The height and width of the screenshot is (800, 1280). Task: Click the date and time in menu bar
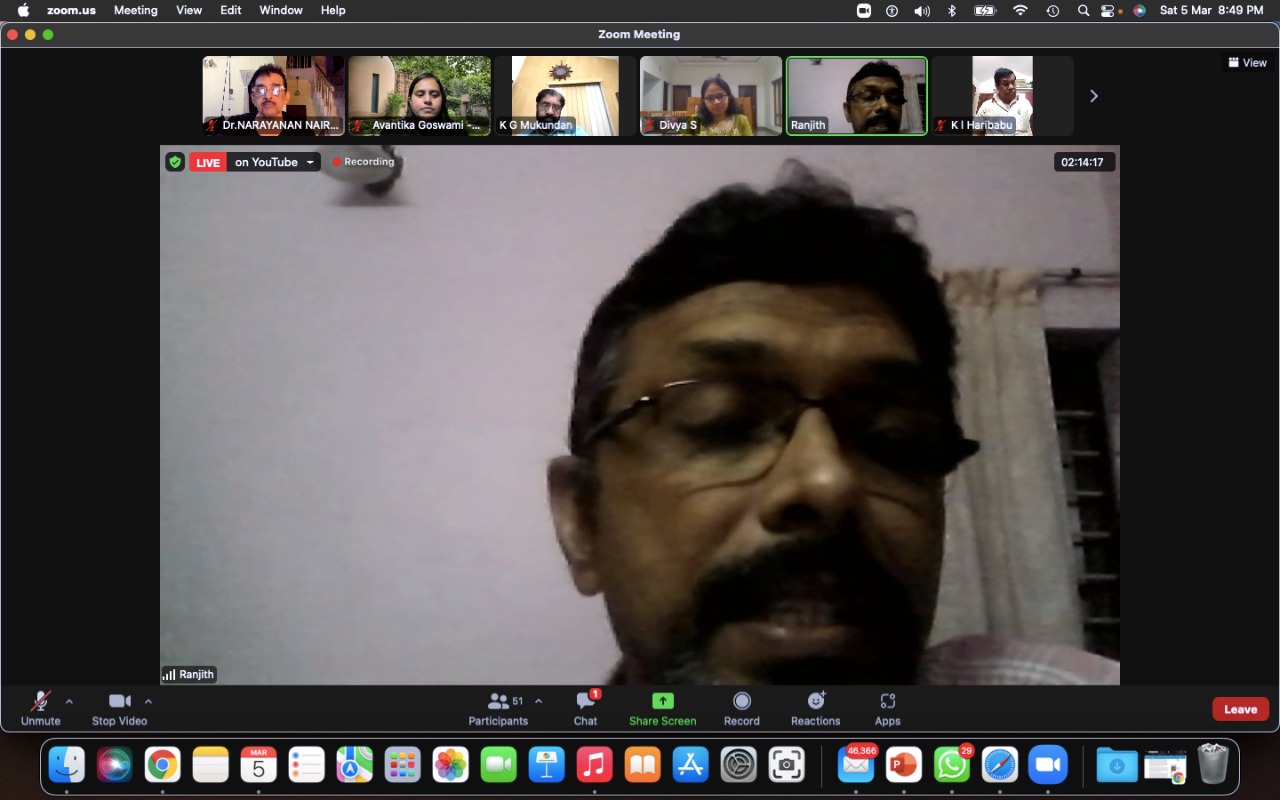(1211, 10)
